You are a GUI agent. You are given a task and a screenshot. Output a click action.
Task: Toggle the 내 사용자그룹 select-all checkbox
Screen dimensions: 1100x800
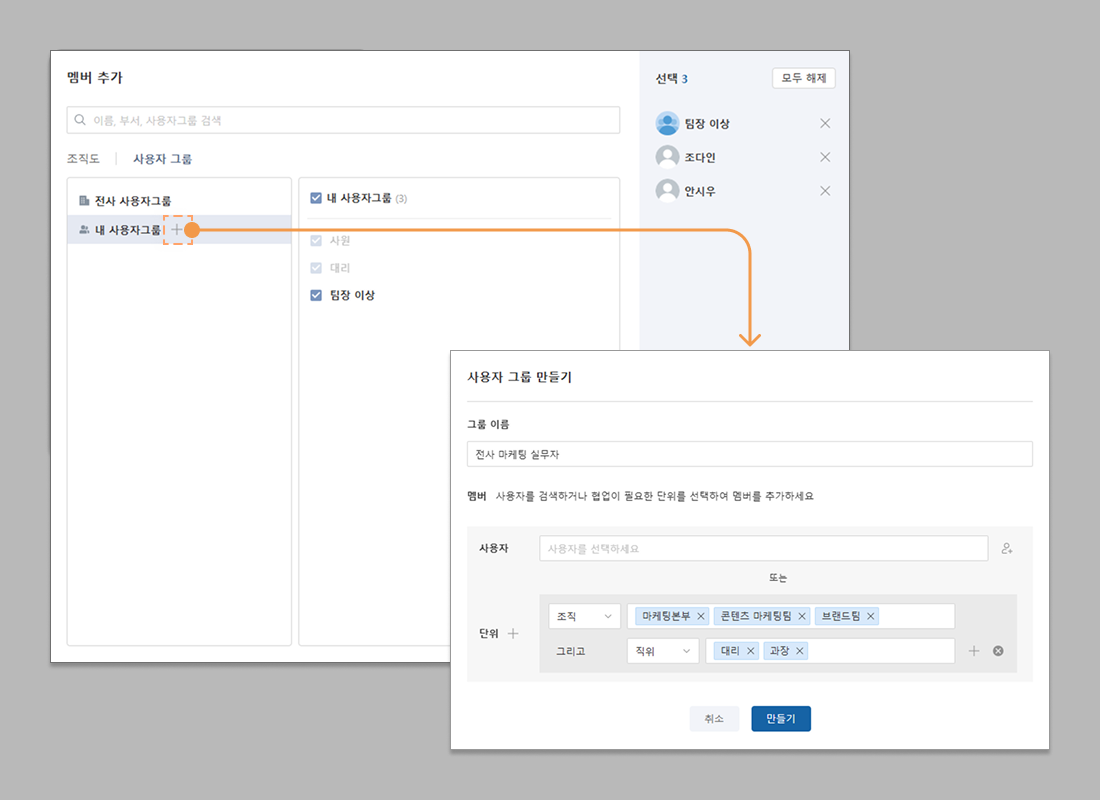(x=316, y=198)
